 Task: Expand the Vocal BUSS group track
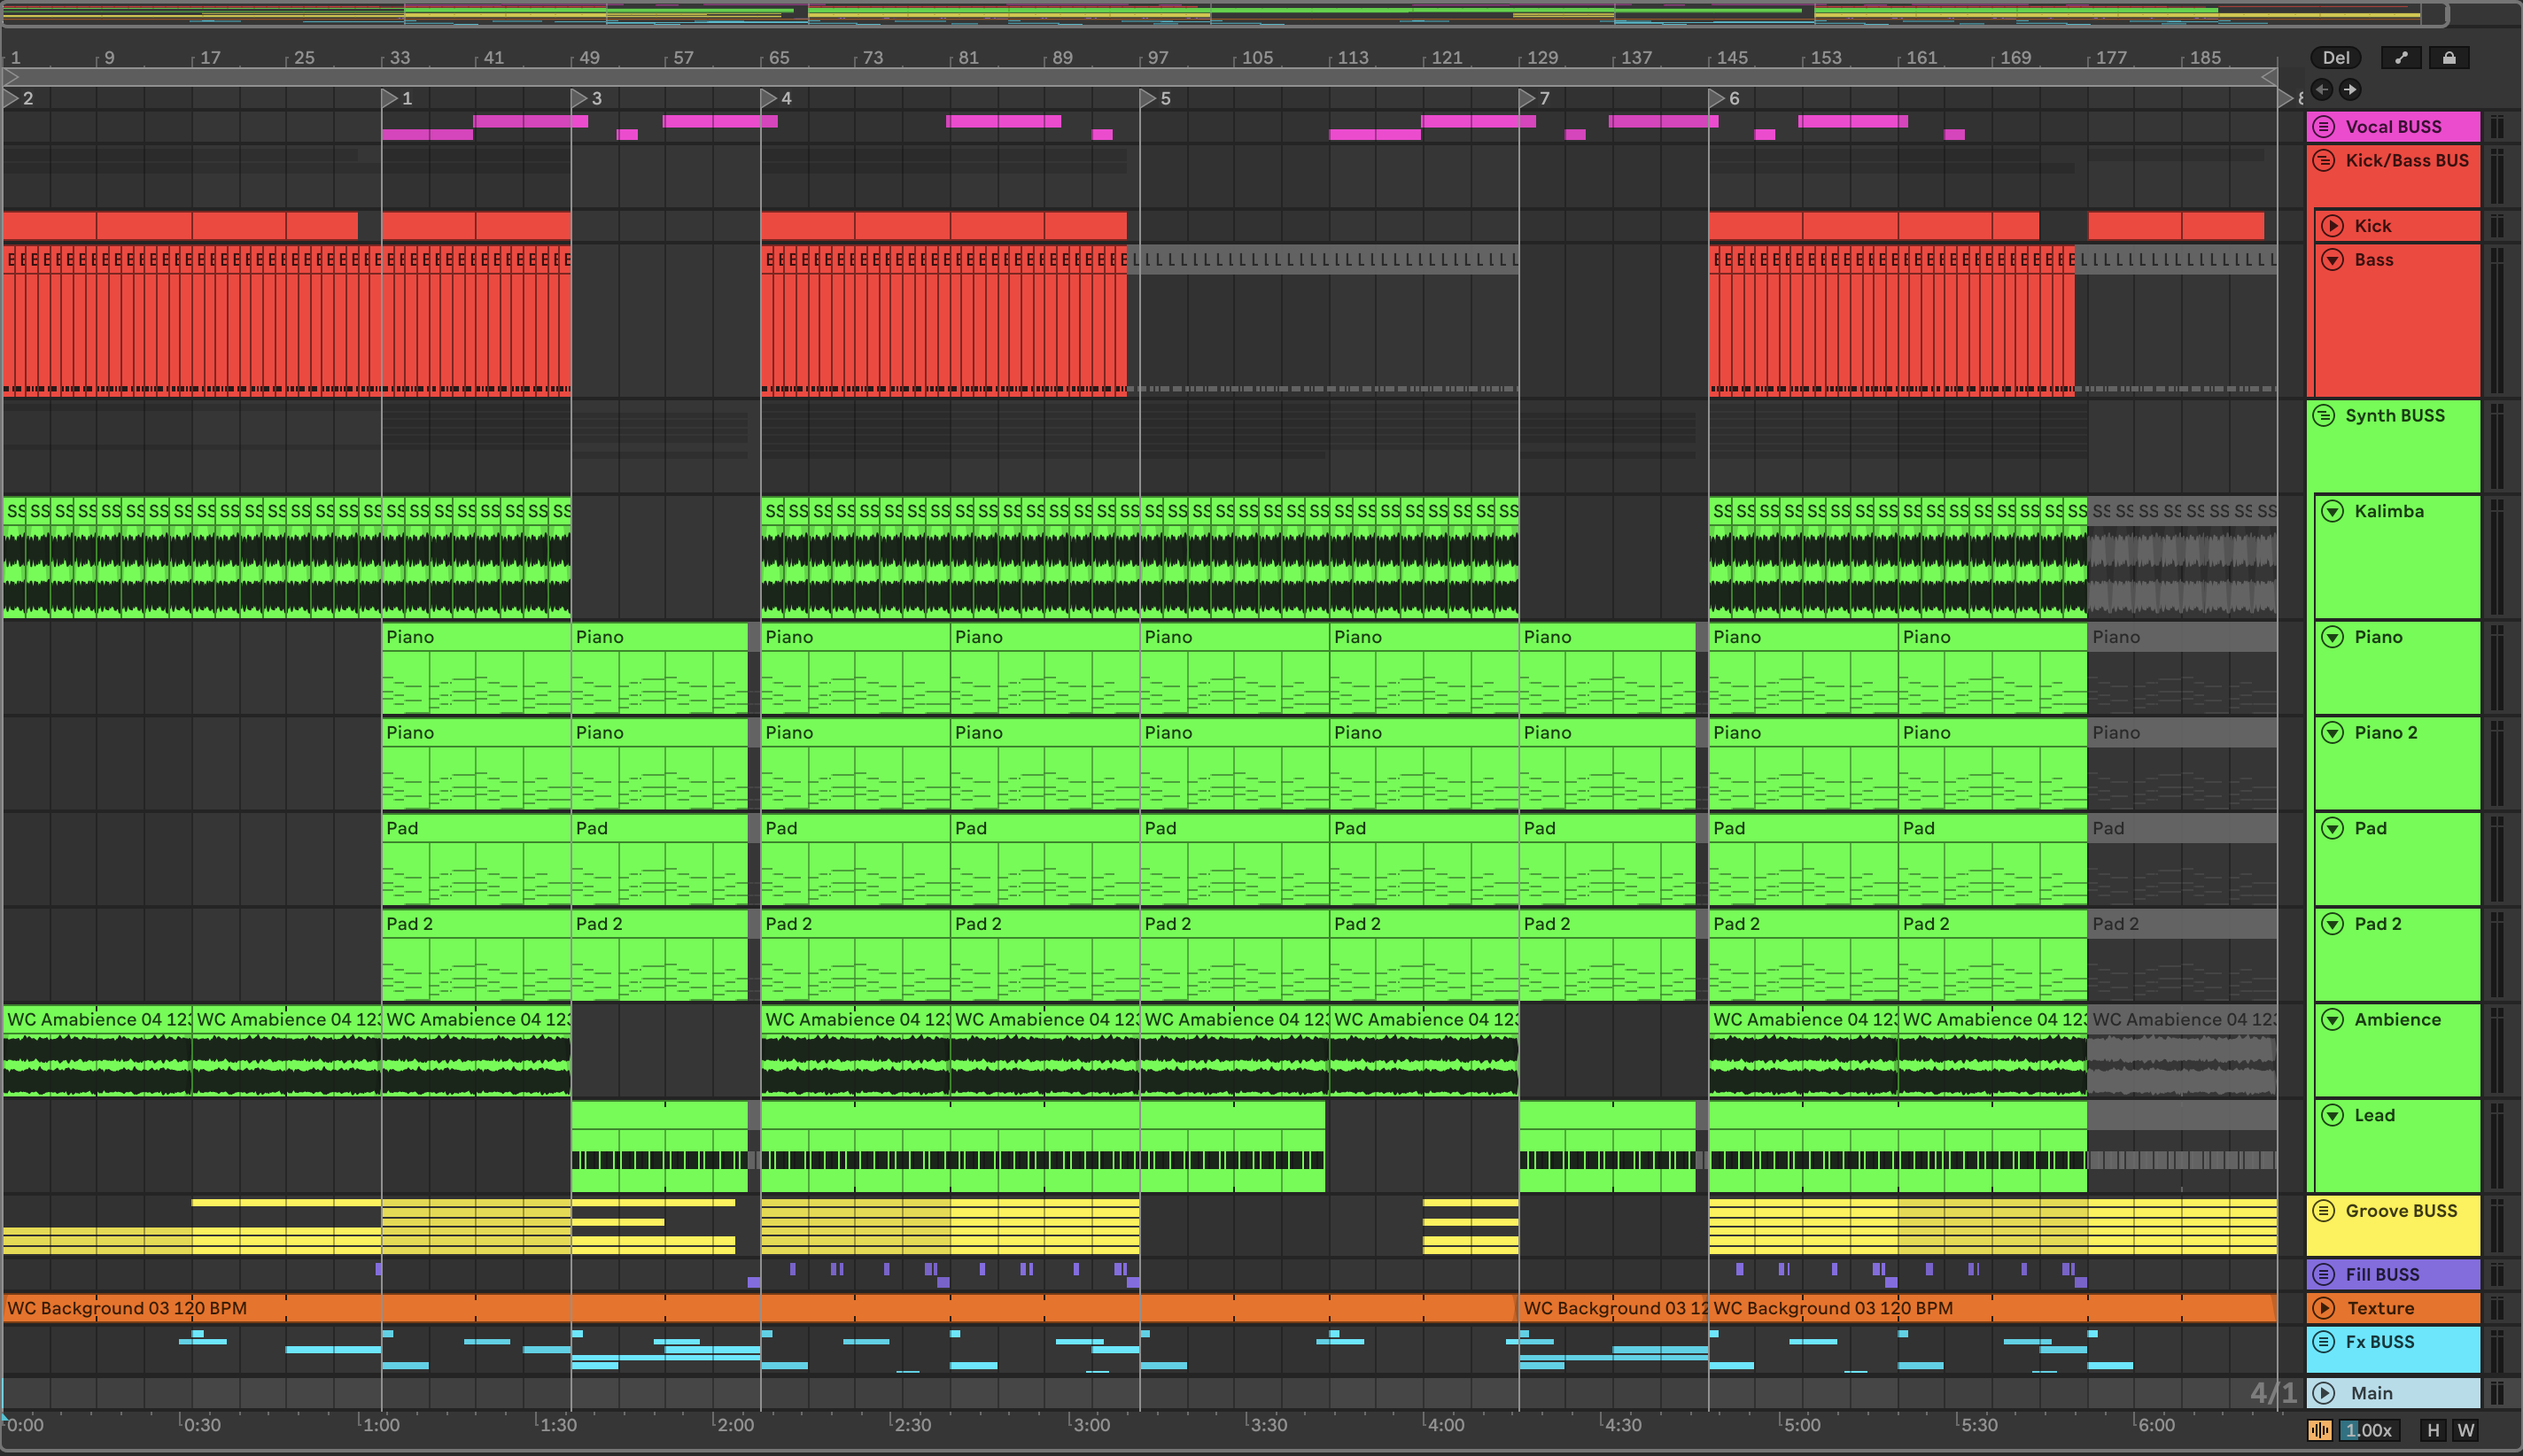(2324, 127)
